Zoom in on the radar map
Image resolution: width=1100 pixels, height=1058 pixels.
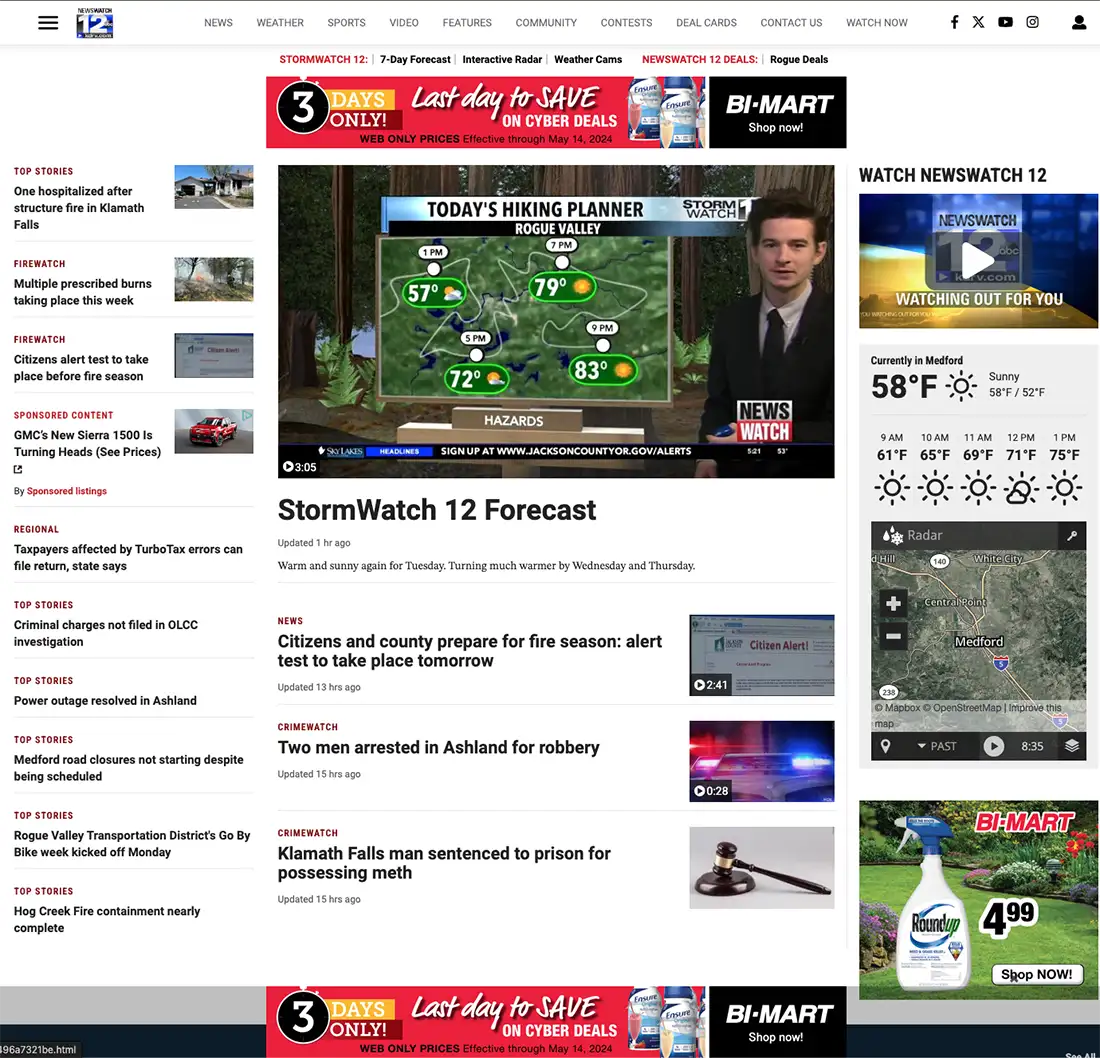click(x=893, y=603)
